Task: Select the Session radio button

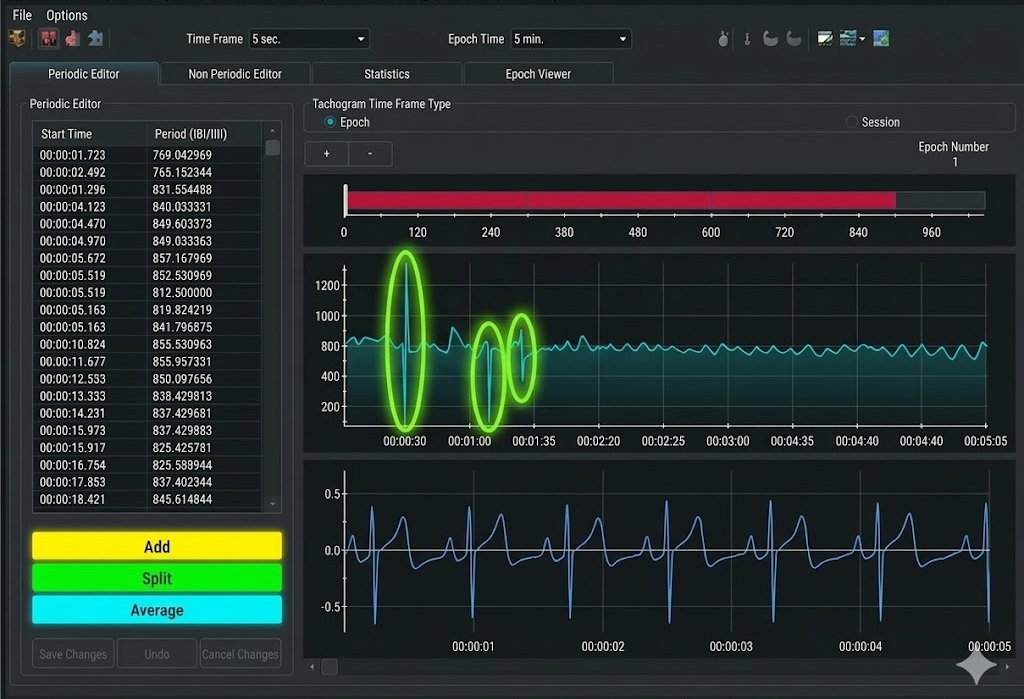Action: pyautogui.click(x=852, y=122)
